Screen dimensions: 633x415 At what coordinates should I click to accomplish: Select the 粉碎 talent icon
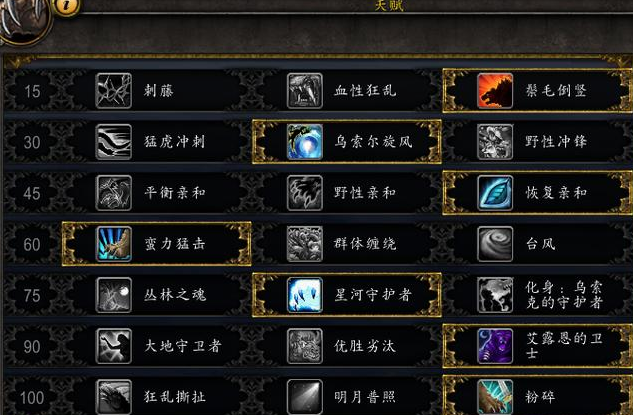[495, 397]
